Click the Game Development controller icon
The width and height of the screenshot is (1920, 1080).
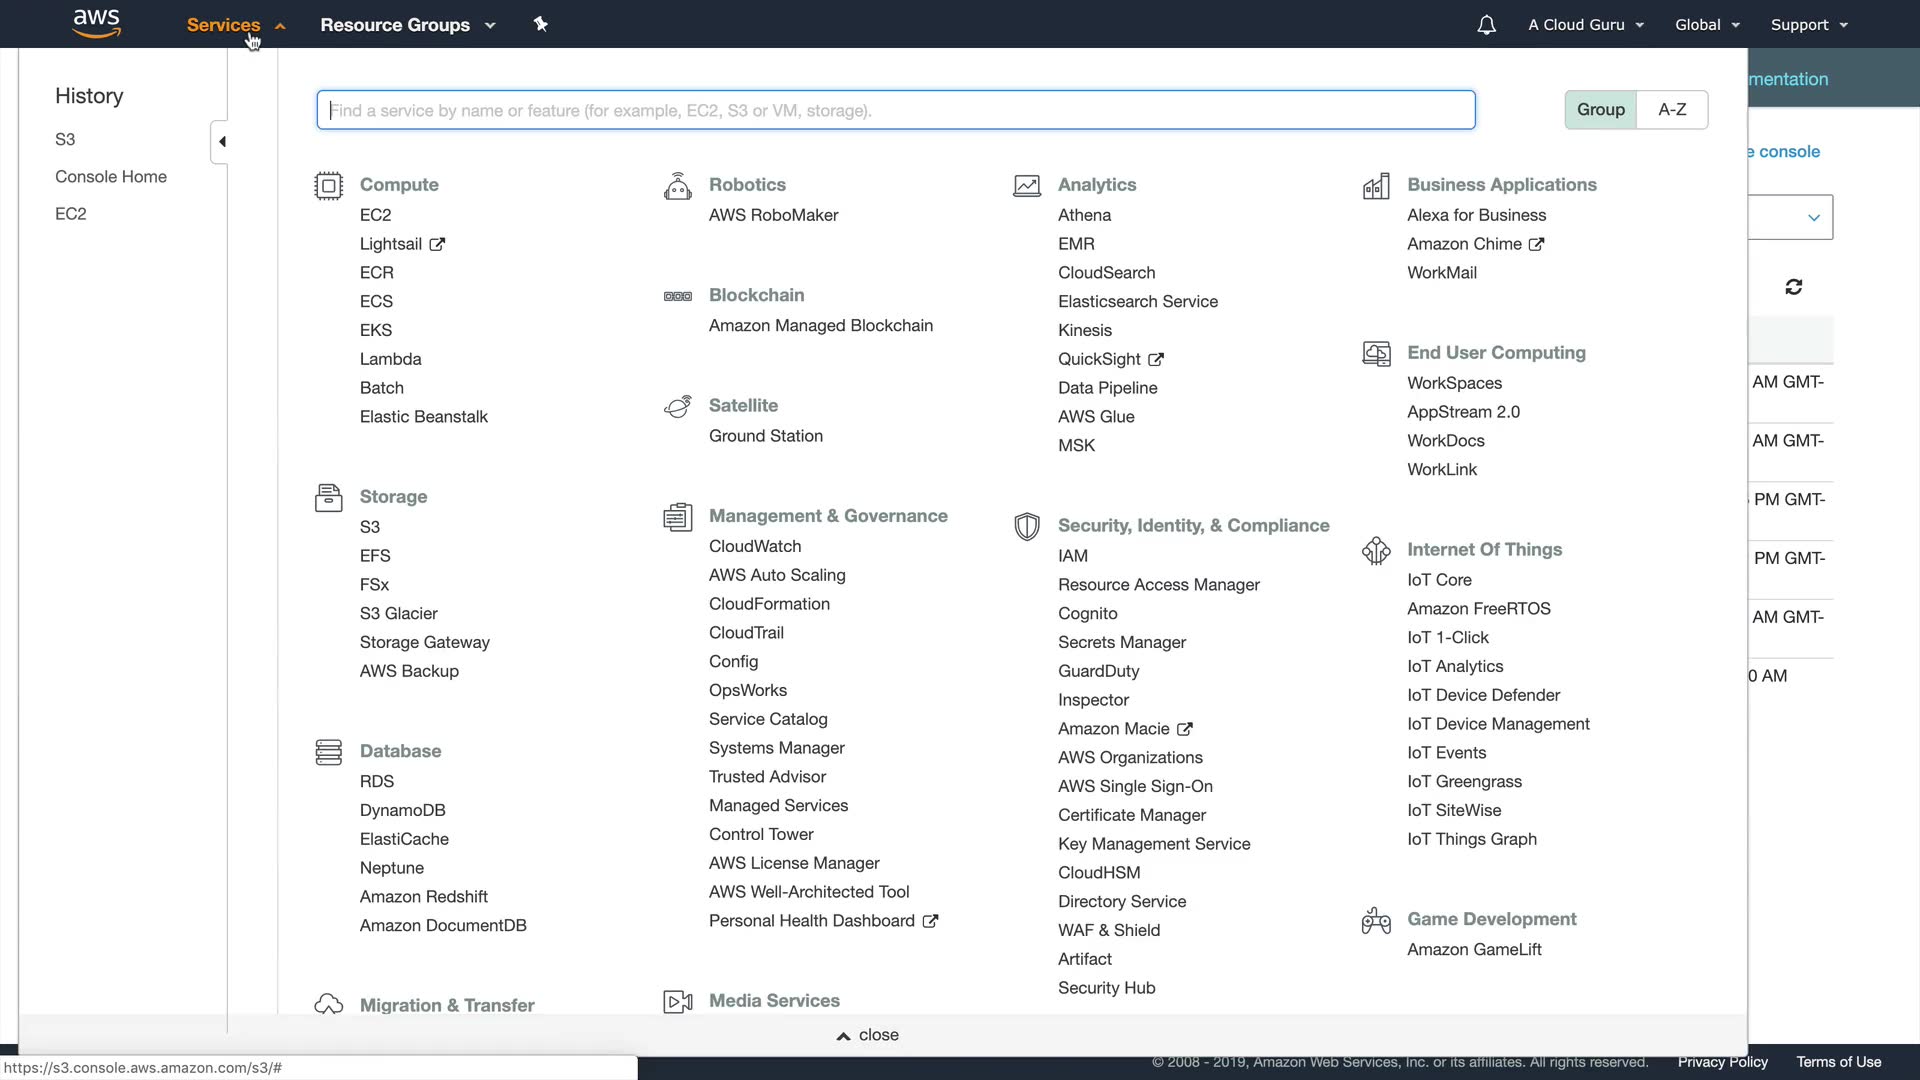(1376, 920)
